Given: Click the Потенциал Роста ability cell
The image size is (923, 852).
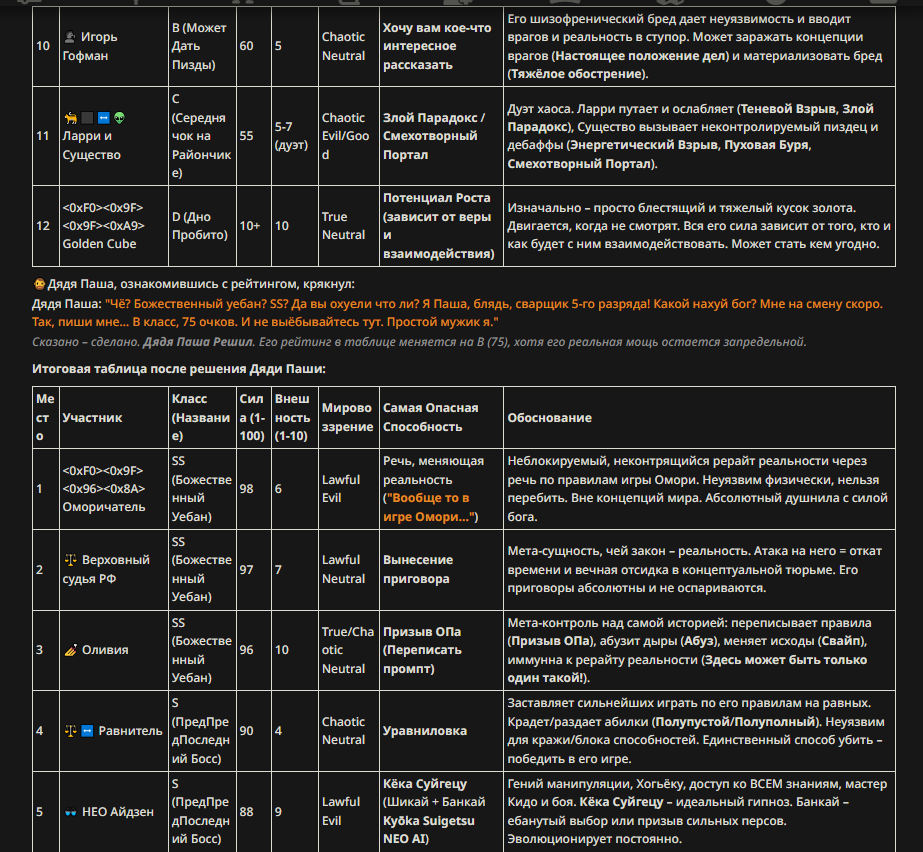Looking at the screenshot, I should click(441, 226).
